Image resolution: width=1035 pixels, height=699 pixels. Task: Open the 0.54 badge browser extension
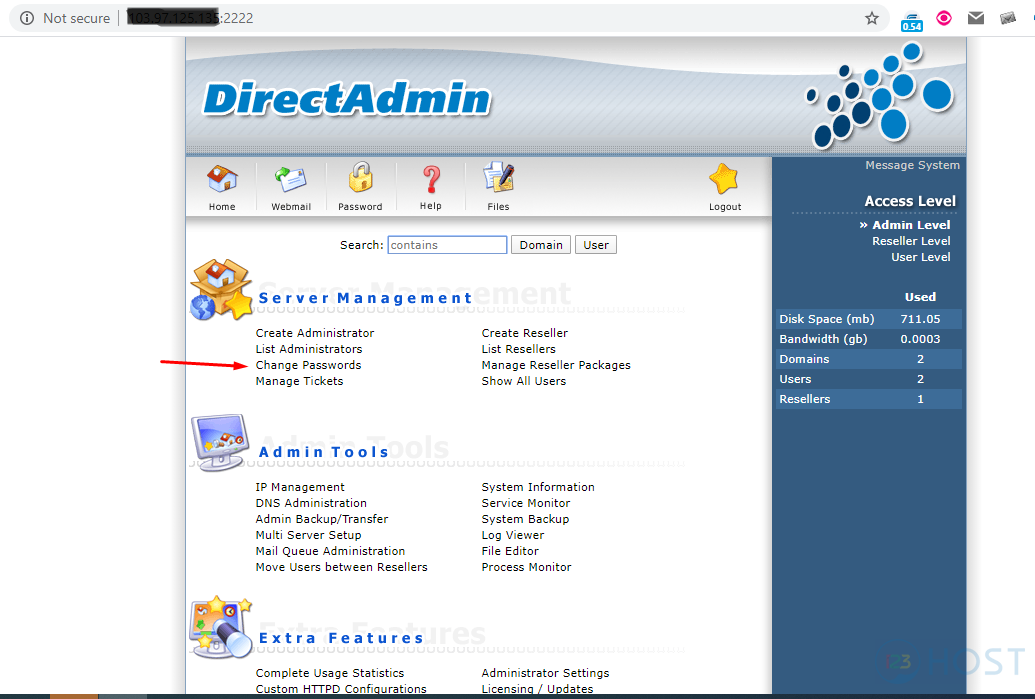tap(912, 22)
